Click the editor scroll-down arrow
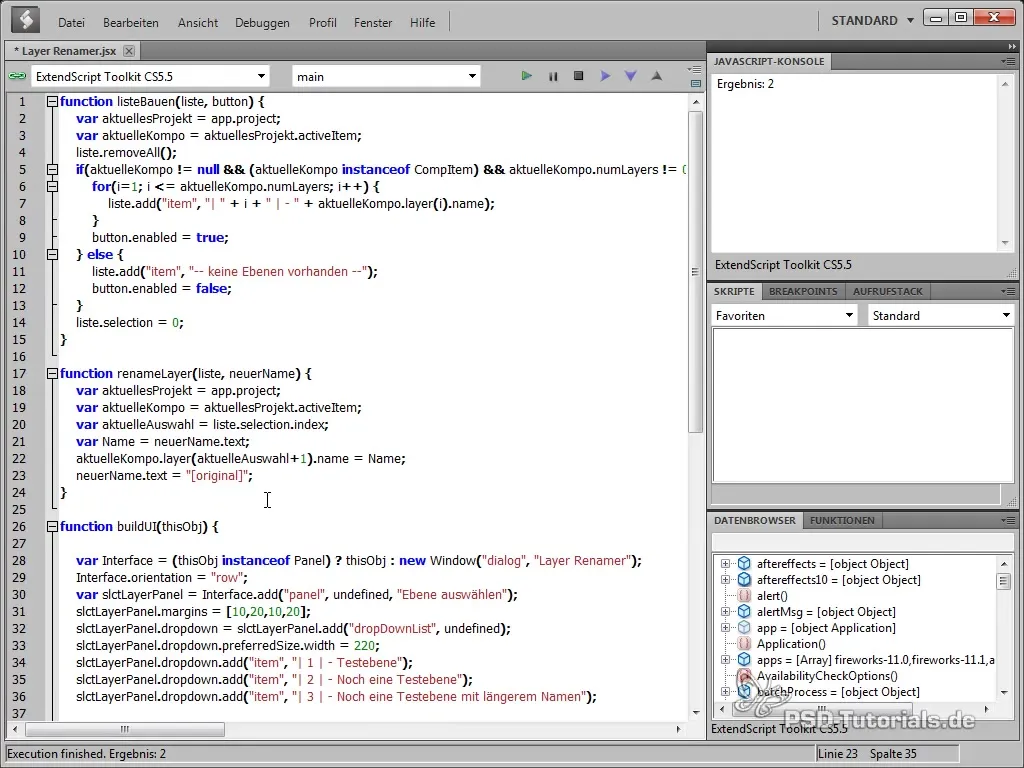Image resolution: width=1024 pixels, height=768 pixels. (x=696, y=712)
